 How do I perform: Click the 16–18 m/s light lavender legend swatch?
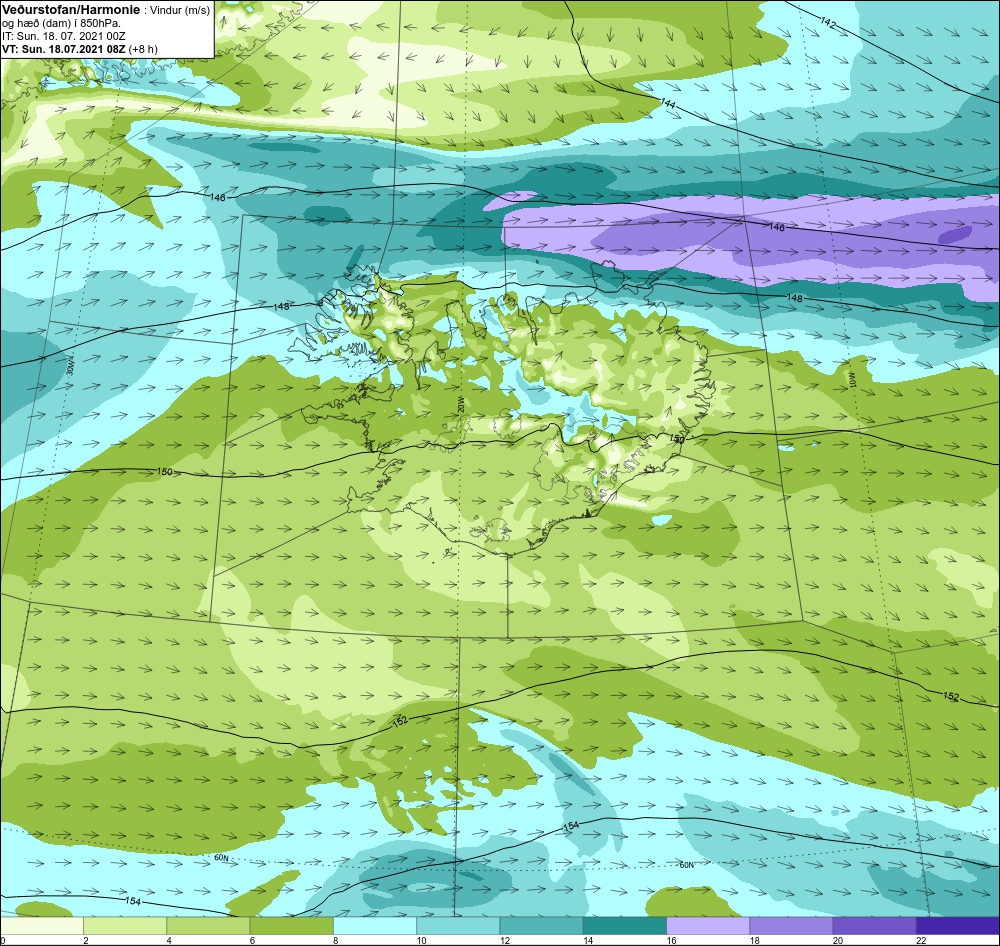[708, 925]
